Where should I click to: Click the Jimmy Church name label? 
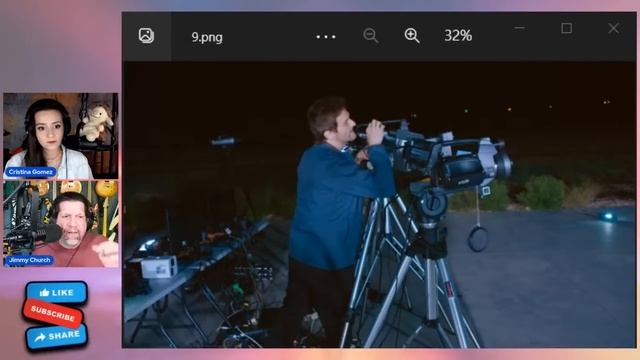click(29, 260)
